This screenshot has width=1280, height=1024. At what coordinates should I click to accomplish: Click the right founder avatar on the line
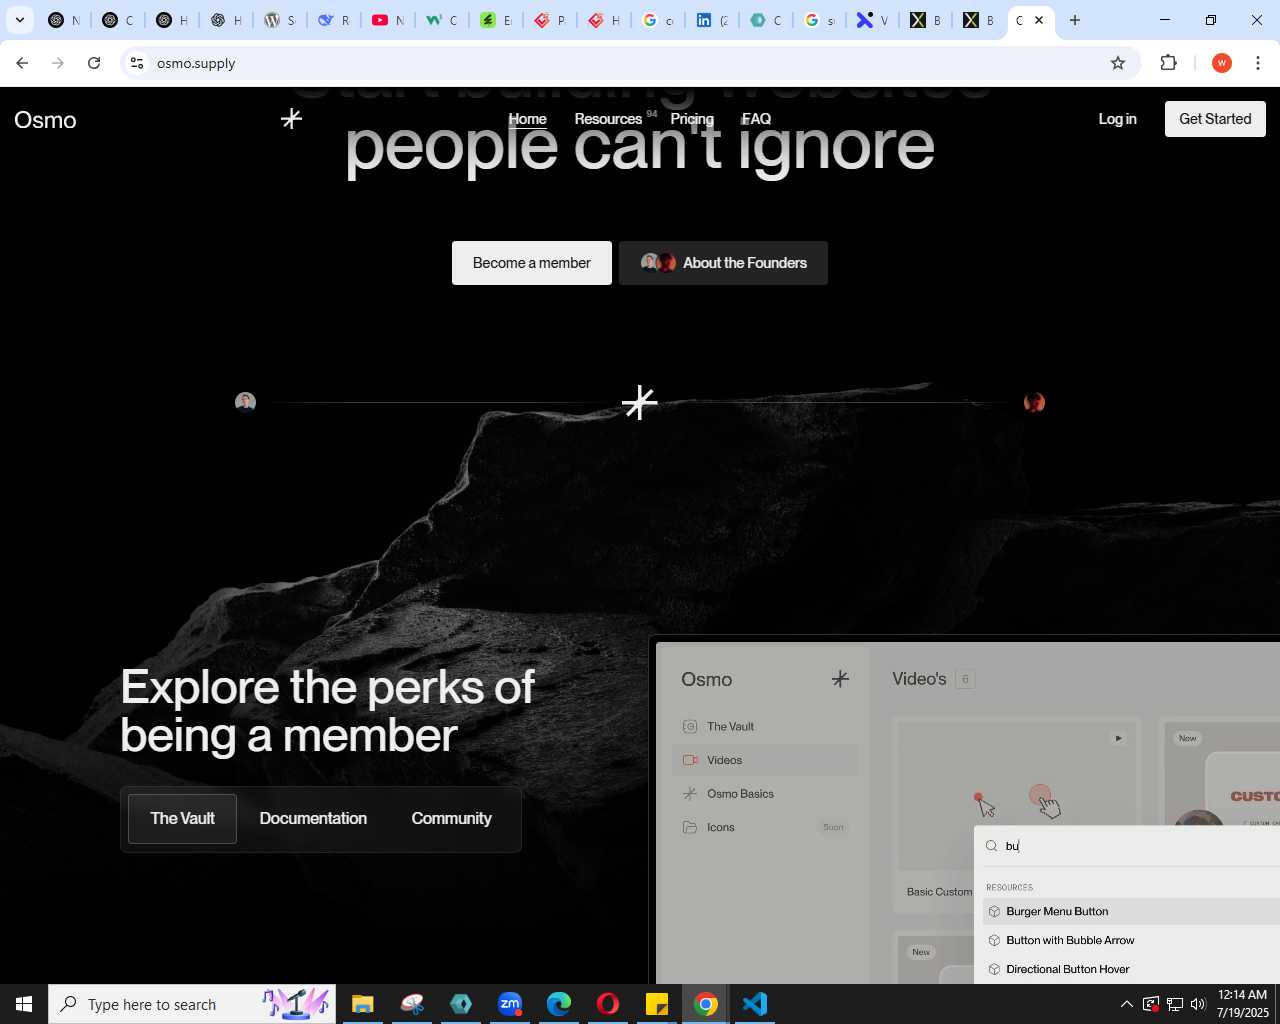click(x=1034, y=402)
